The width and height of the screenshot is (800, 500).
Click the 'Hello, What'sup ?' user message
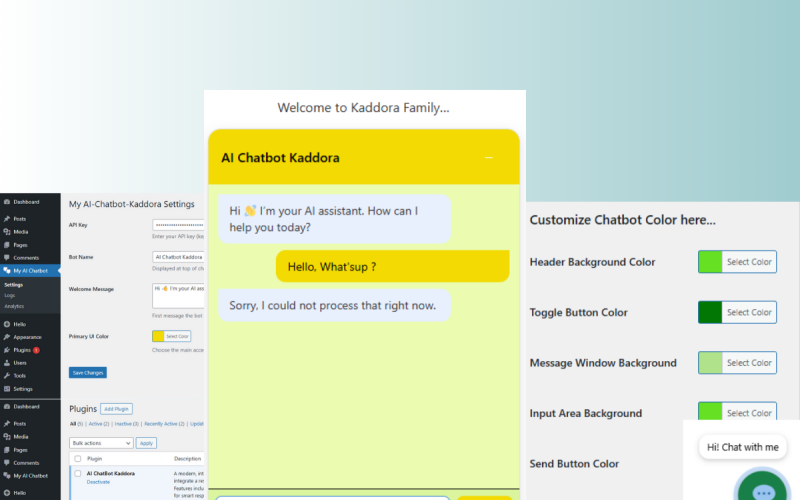[x=393, y=266]
